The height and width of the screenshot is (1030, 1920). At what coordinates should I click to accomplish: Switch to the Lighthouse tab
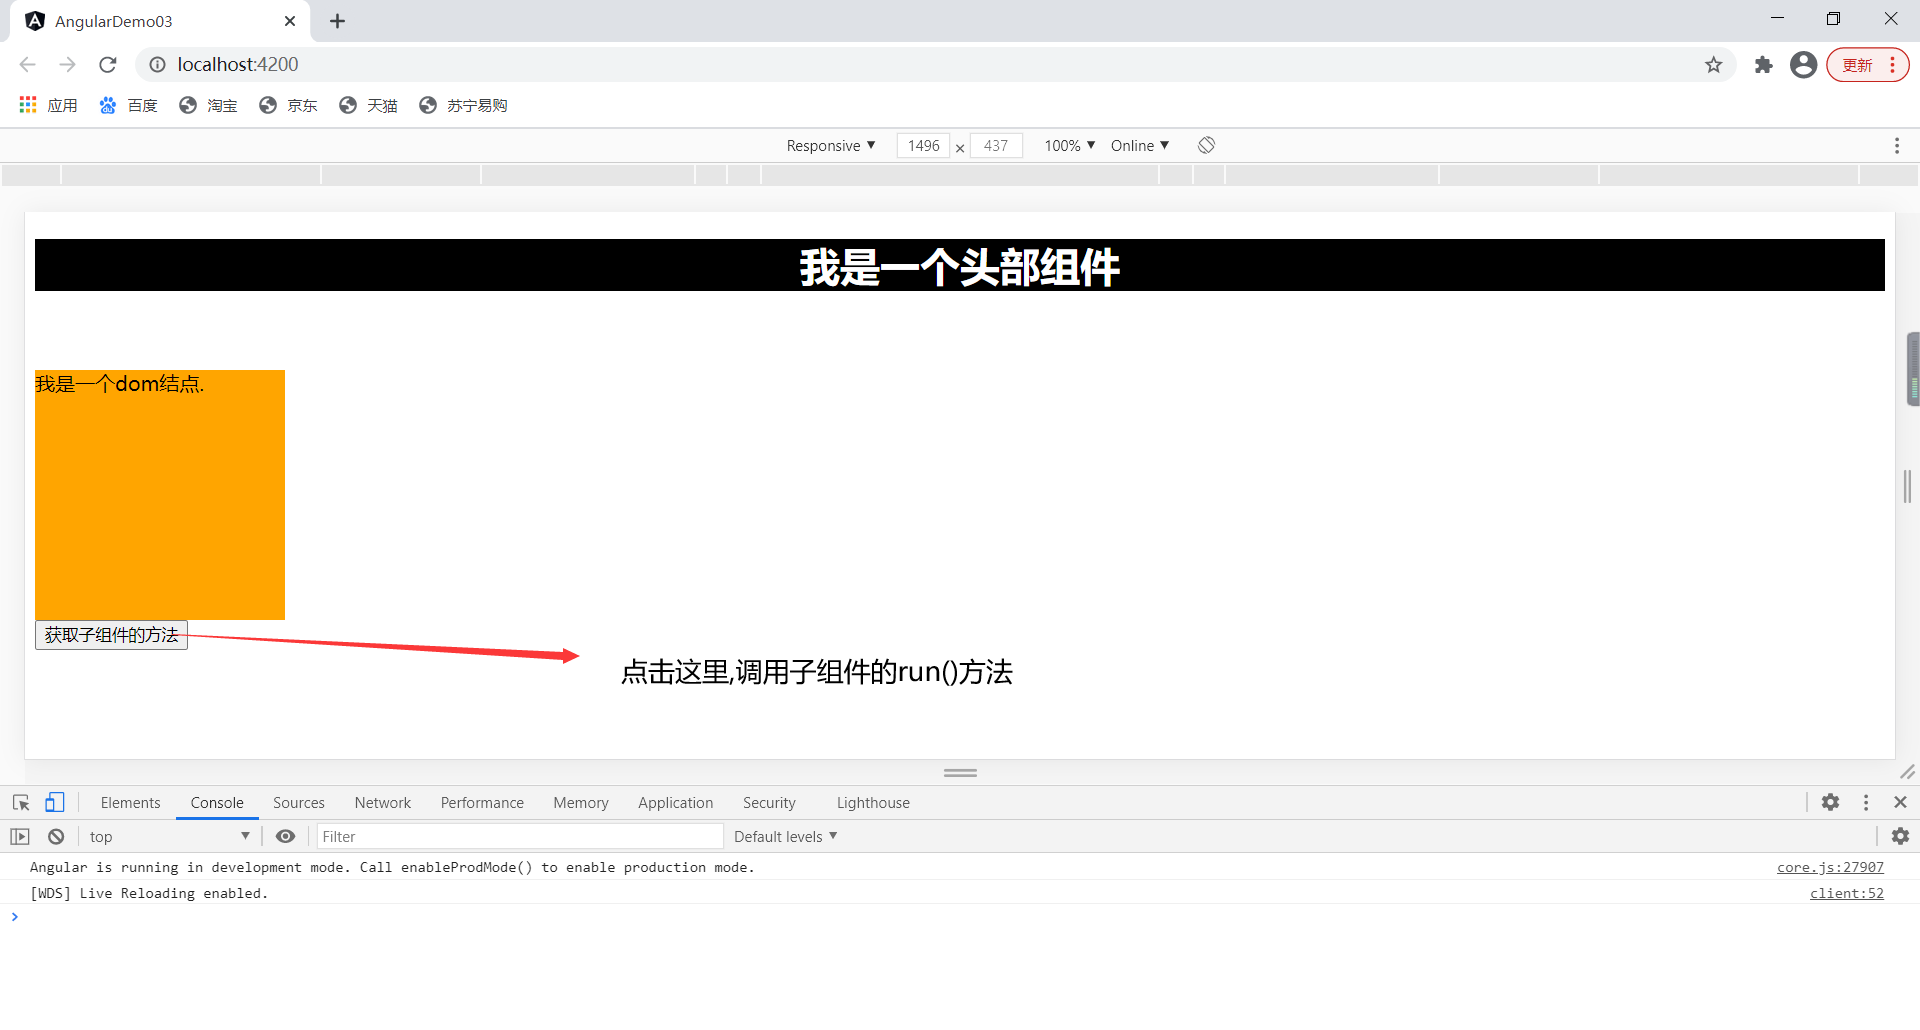coord(873,803)
